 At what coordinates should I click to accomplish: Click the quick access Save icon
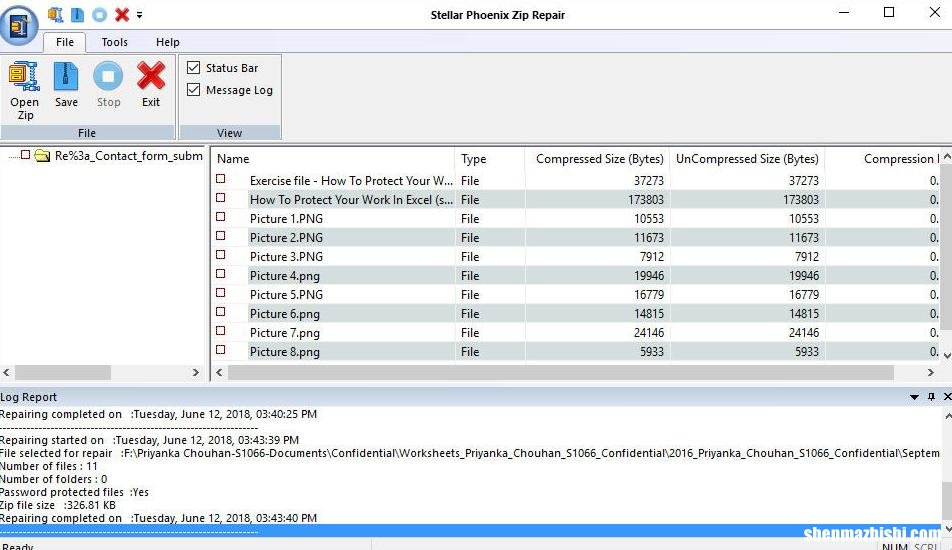[x=78, y=14]
